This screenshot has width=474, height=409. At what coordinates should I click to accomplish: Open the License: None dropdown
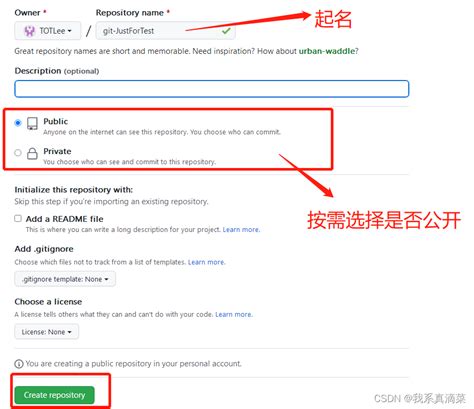point(47,332)
